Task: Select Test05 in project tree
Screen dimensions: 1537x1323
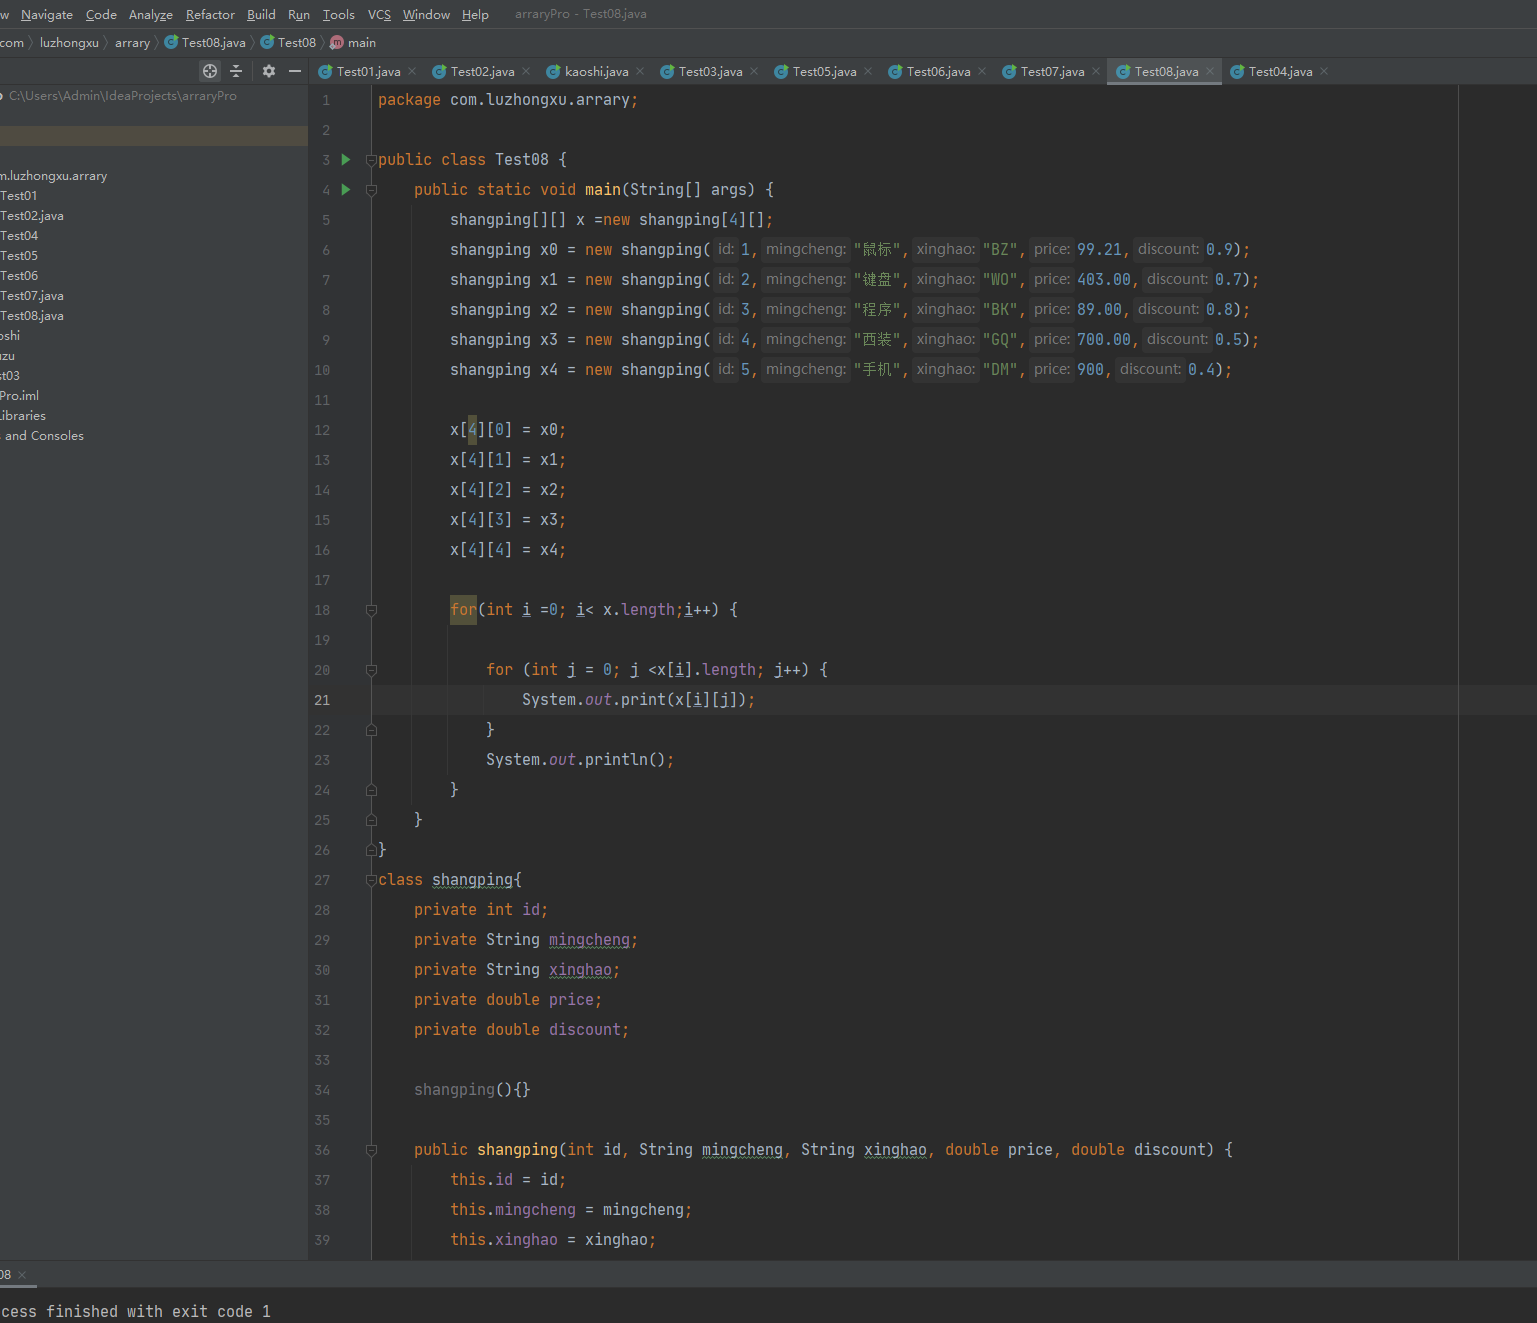Action: [x=19, y=255]
